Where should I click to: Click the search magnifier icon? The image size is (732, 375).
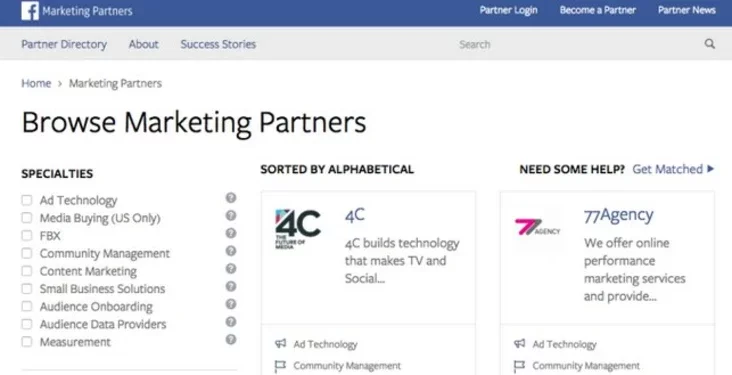(x=710, y=44)
